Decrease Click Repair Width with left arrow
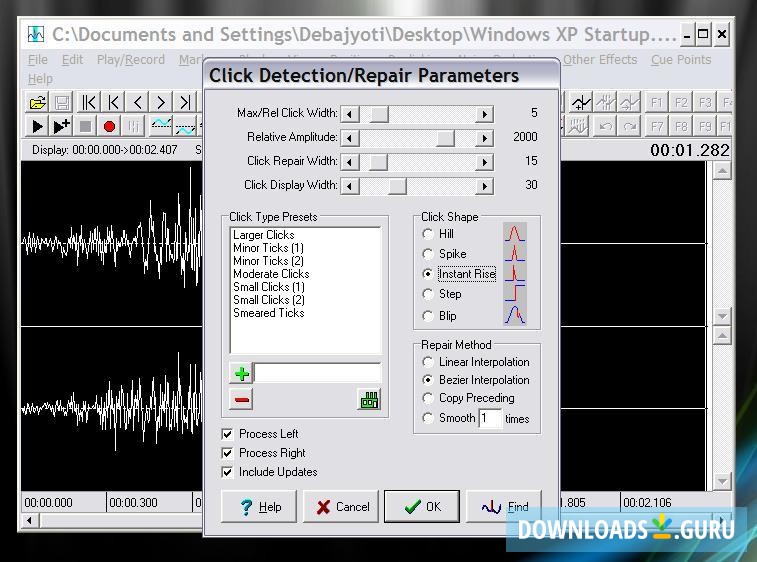 pyautogui.click(x=350, y=162)
